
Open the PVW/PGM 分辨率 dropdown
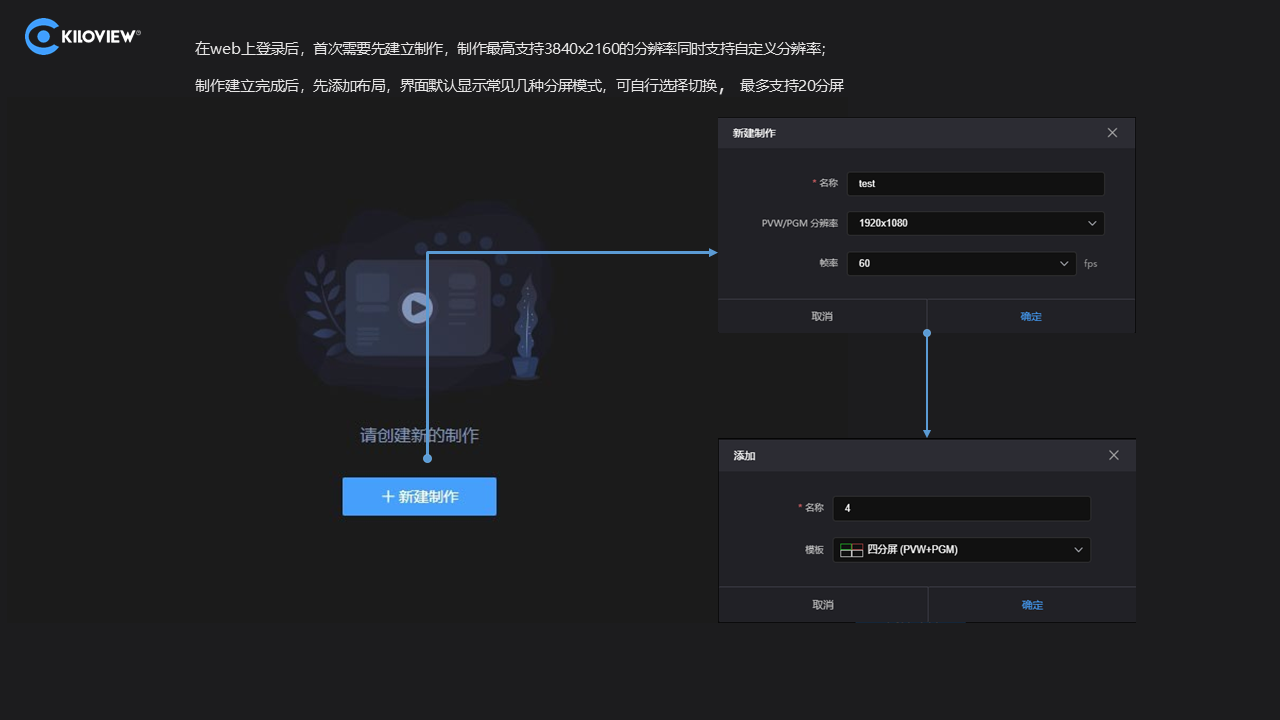975,223
